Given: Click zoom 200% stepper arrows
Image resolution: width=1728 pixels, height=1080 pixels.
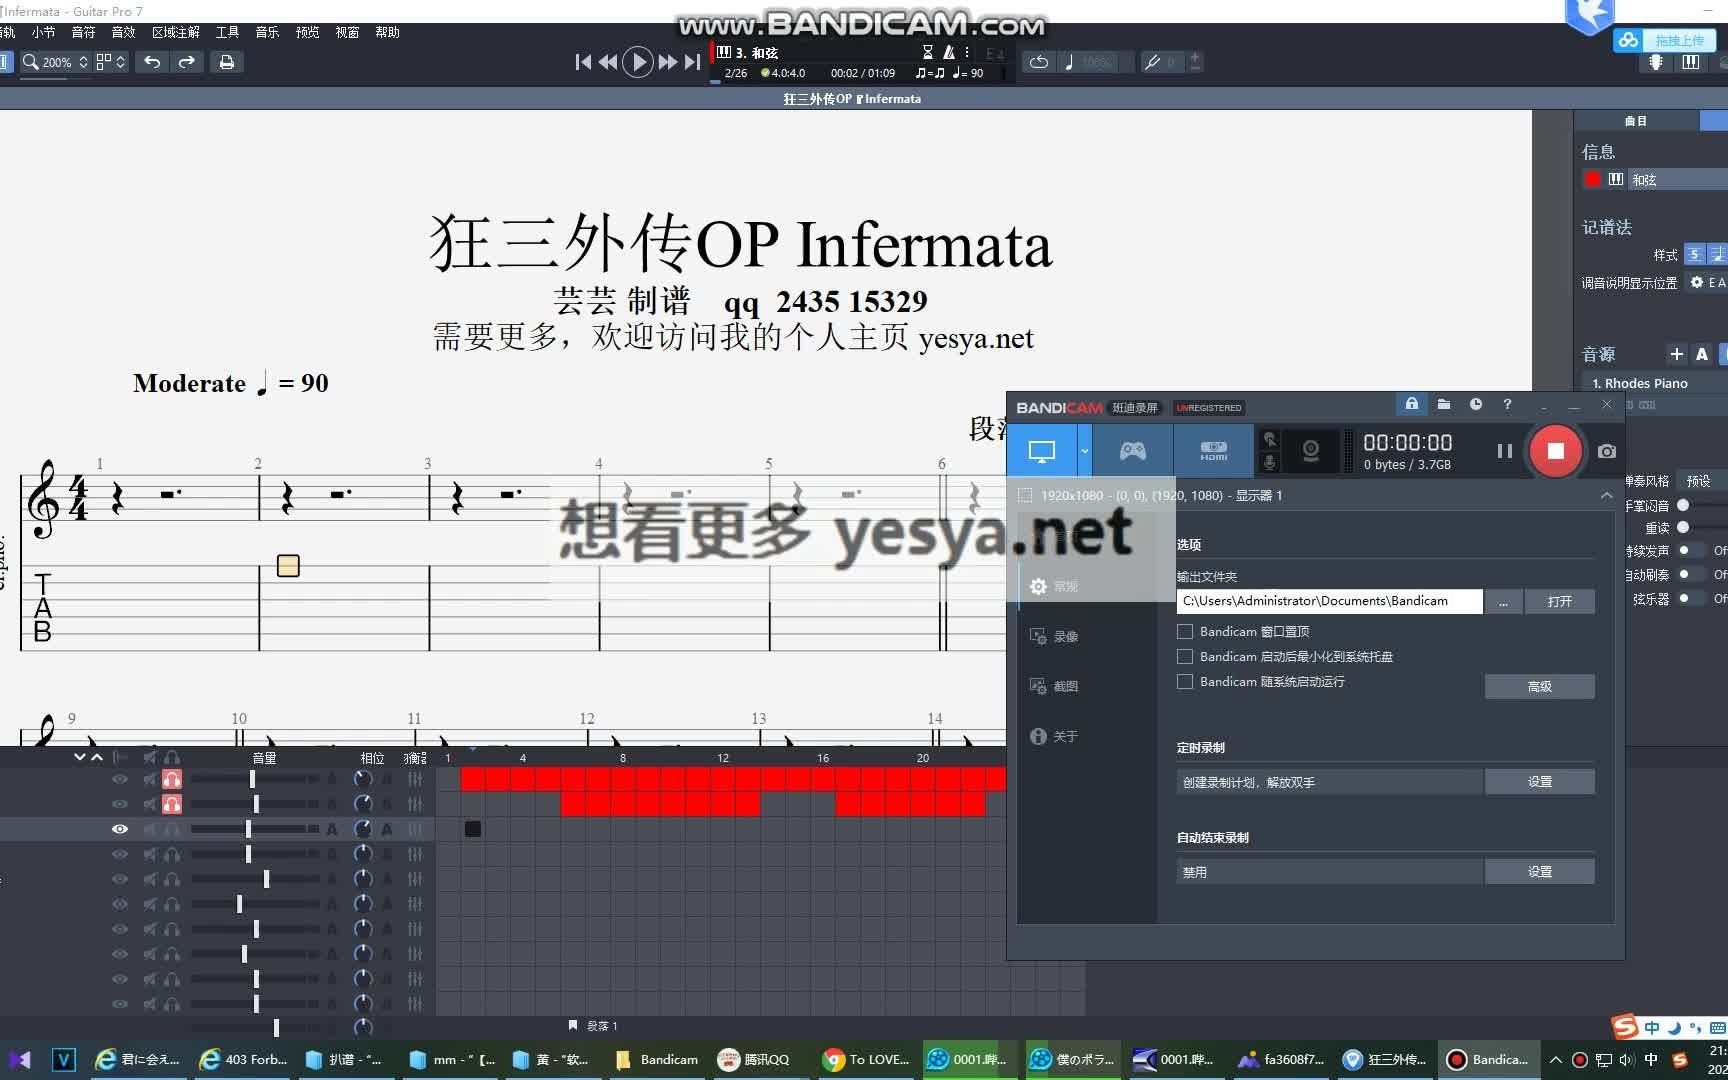Looking at the screenshot, I should pos(83,62).
